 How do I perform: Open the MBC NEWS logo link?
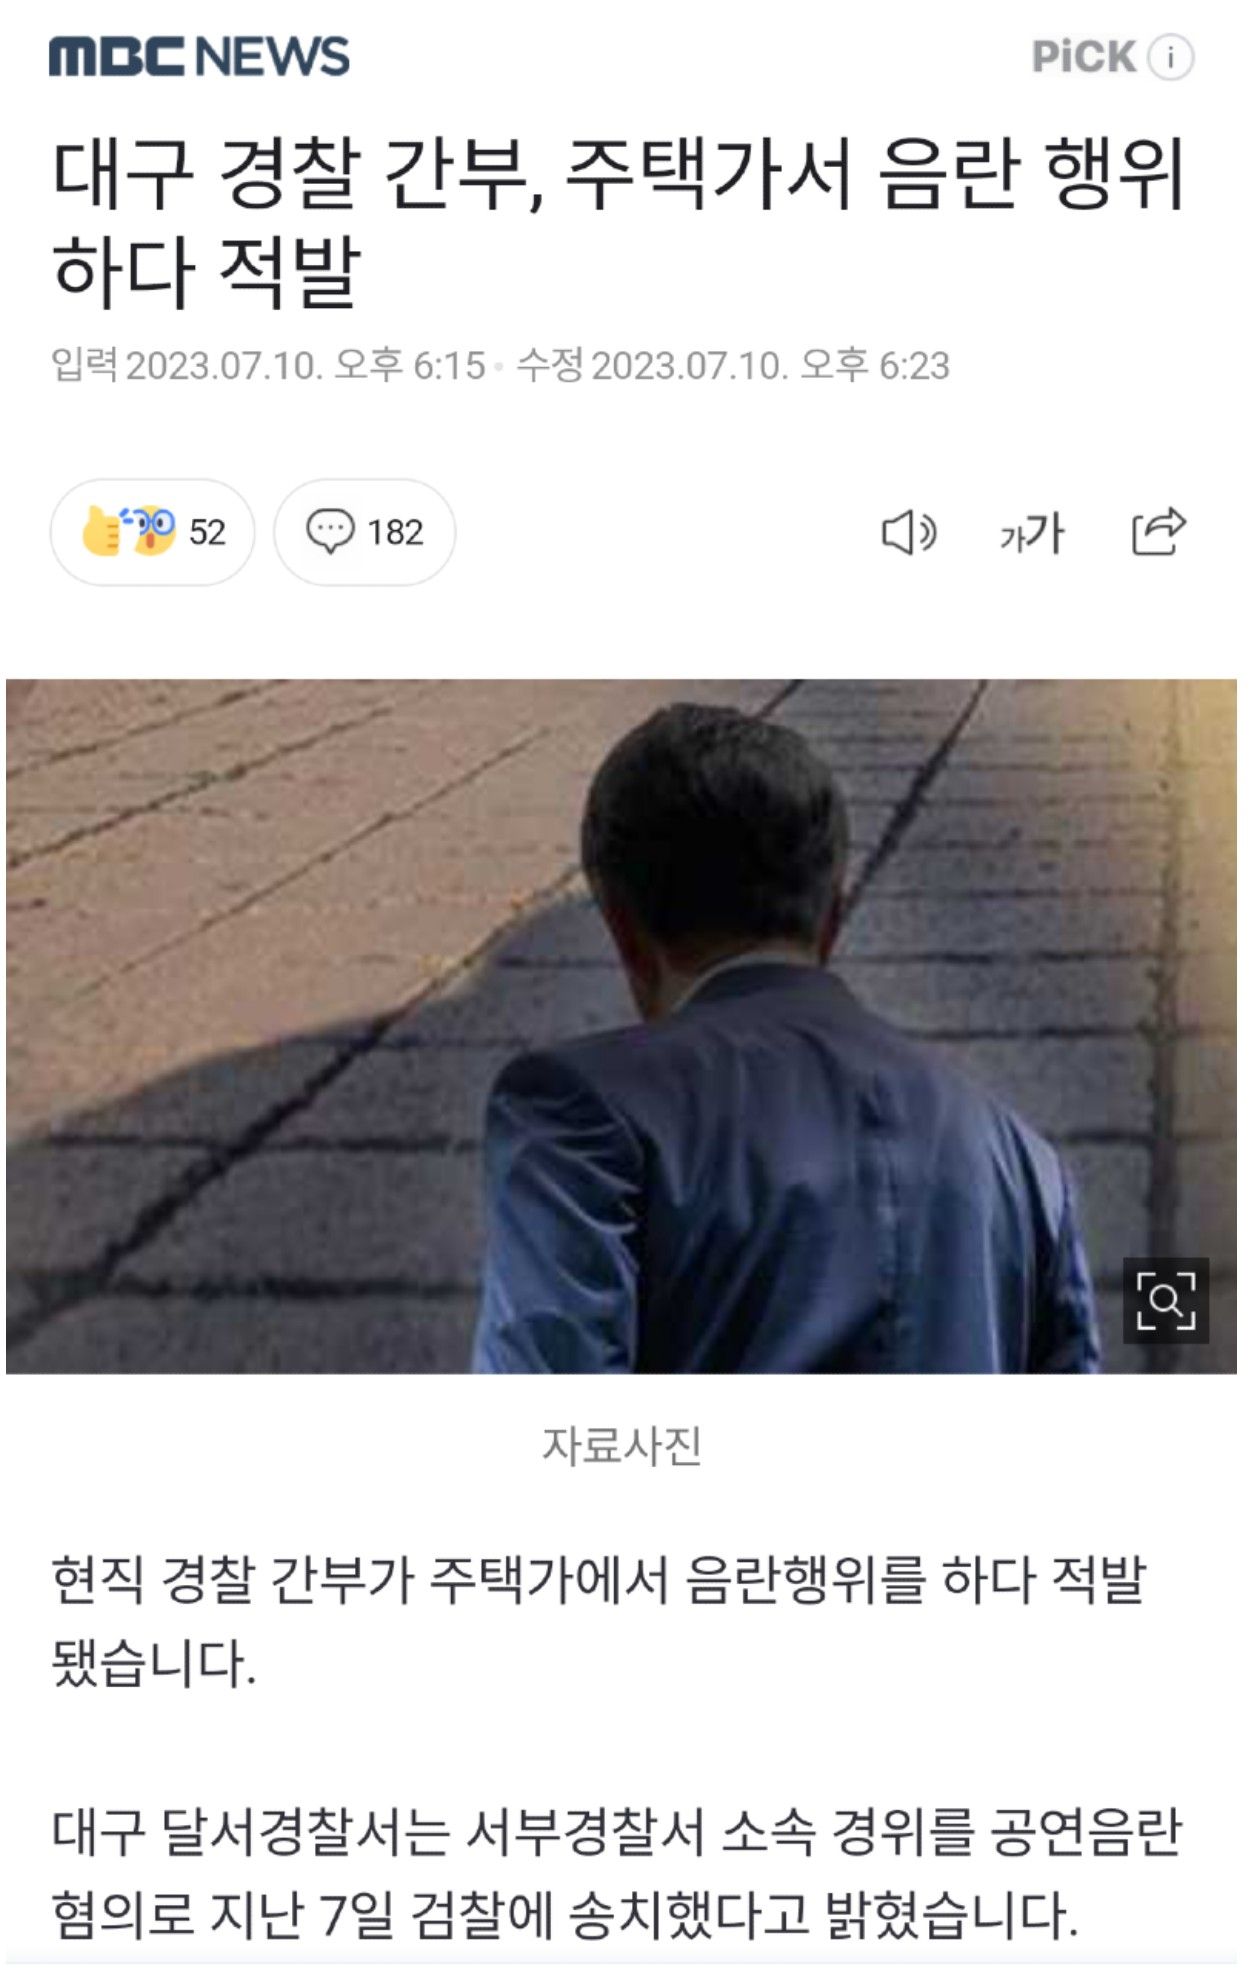pyautogui.click(x=199, y=57)
